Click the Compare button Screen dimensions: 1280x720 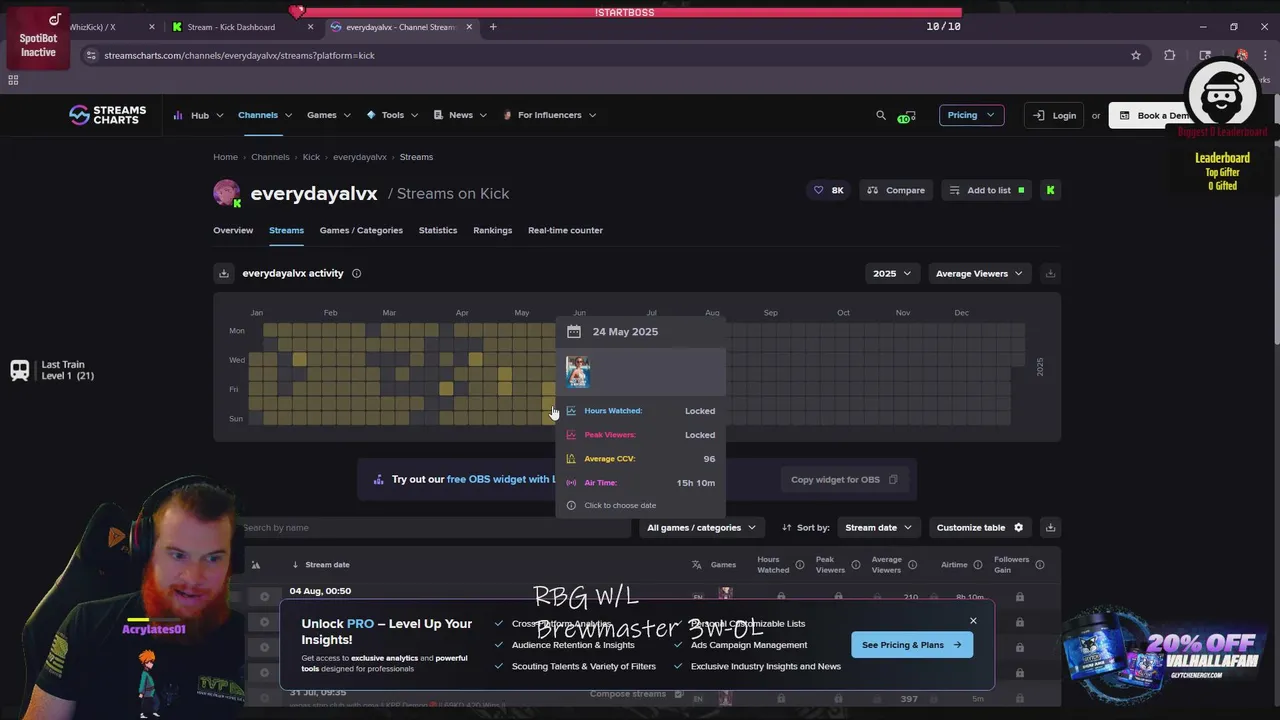pos(896,190)
